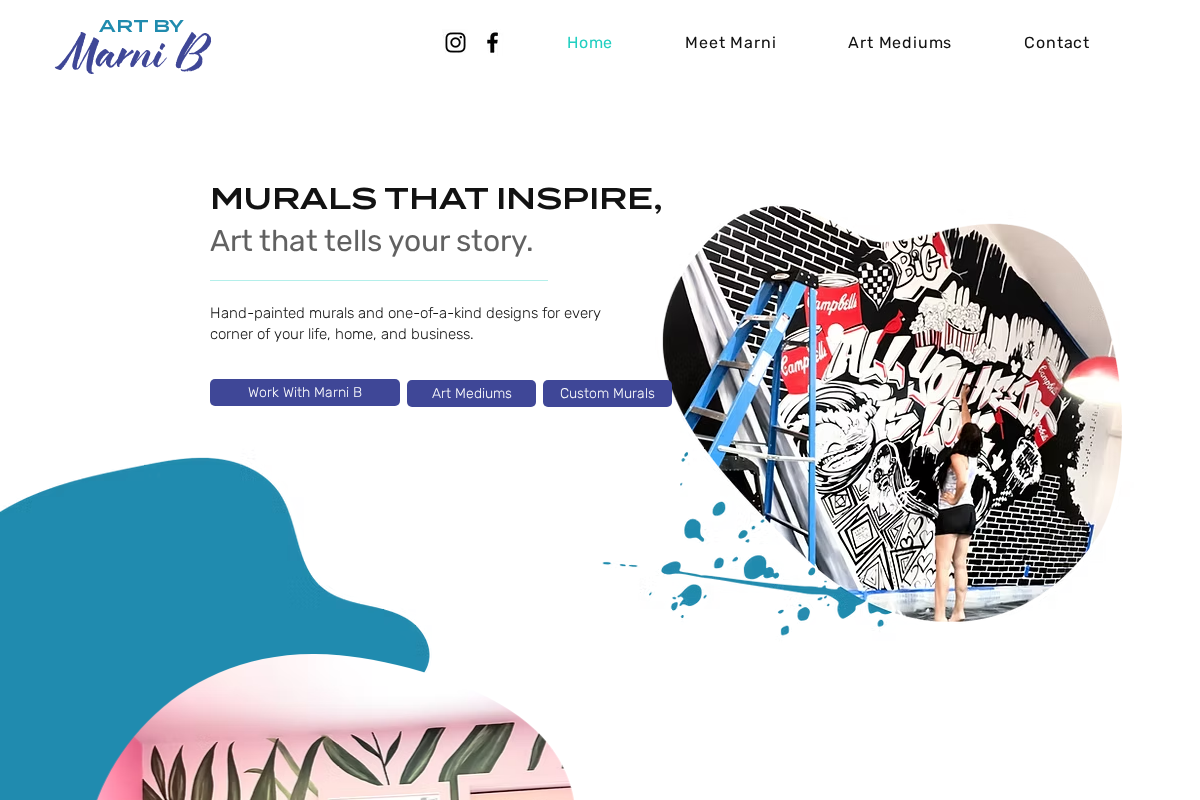Open the Instagram social icon
The image size is (1200, 800).
click(455, 42)
